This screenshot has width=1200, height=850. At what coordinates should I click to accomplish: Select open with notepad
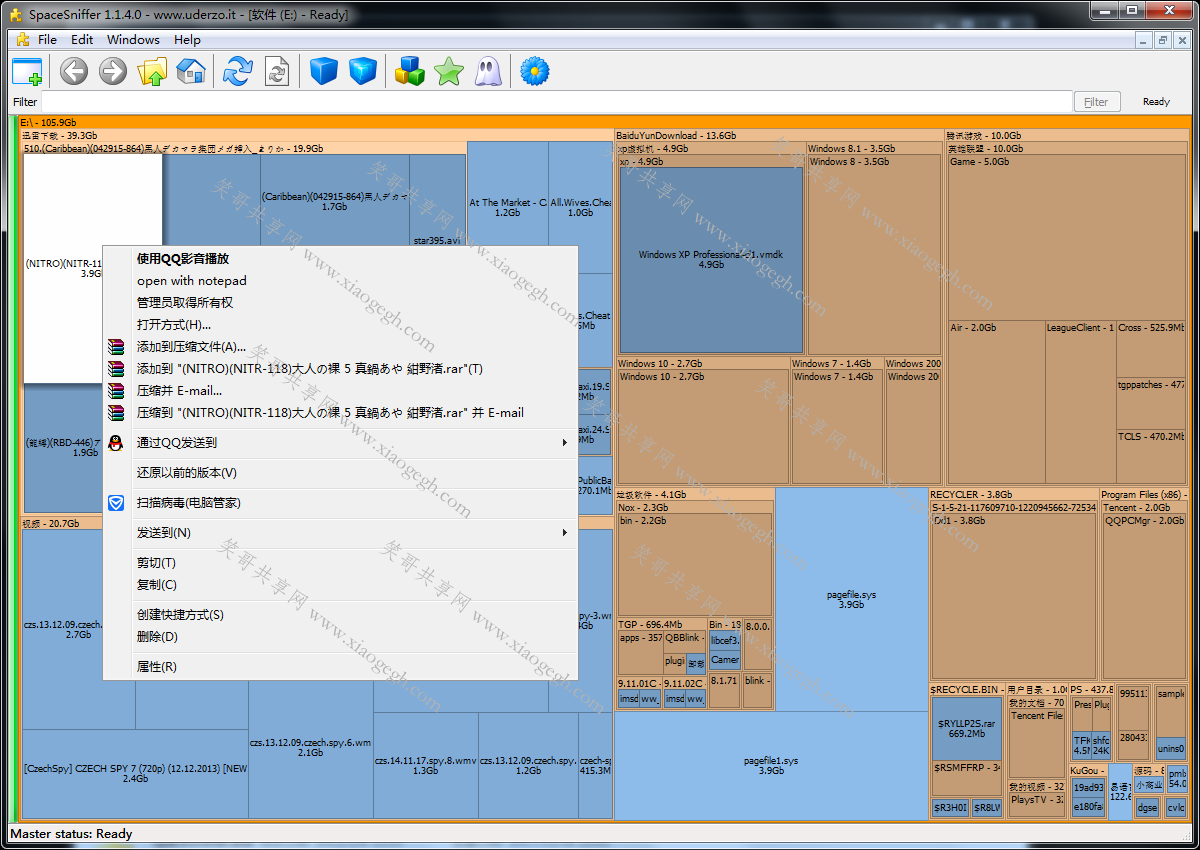tap(340, 281)
